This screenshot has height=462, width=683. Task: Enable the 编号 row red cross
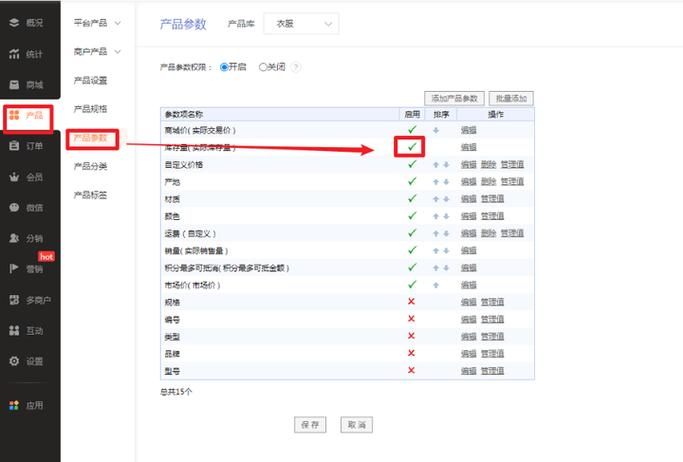coord(411,319)
